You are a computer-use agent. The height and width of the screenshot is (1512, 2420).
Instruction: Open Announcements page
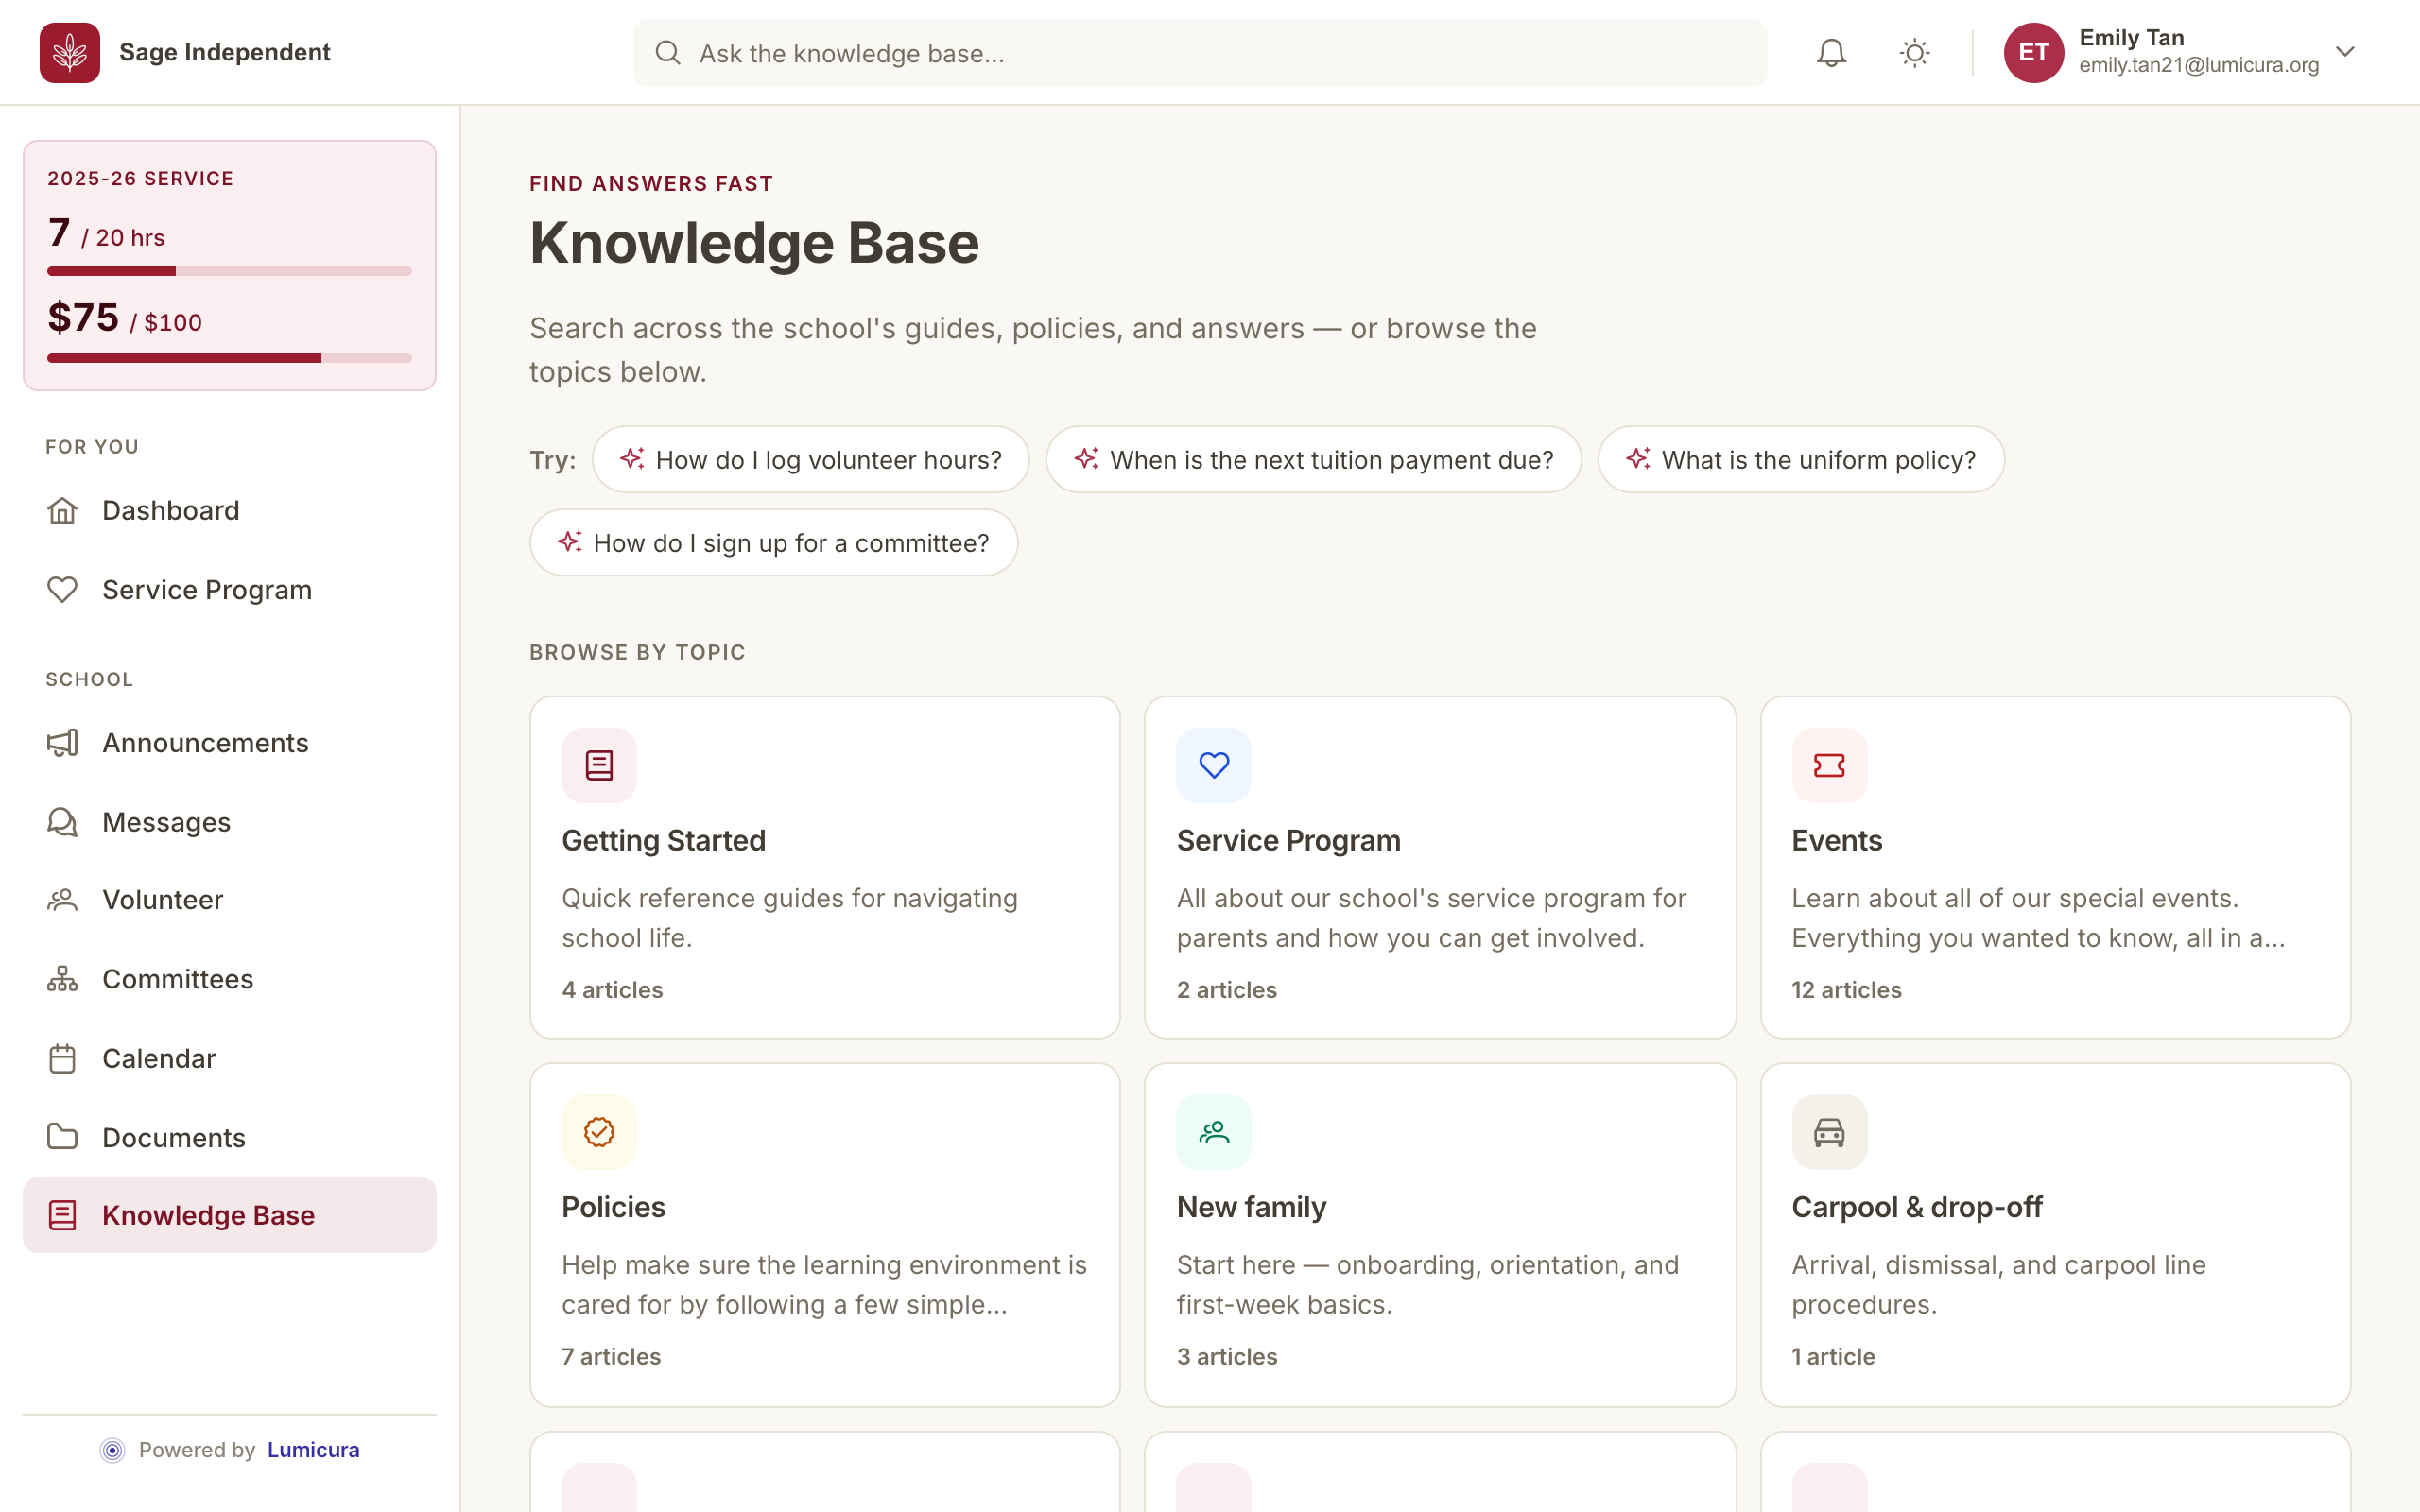click(205, 743)
